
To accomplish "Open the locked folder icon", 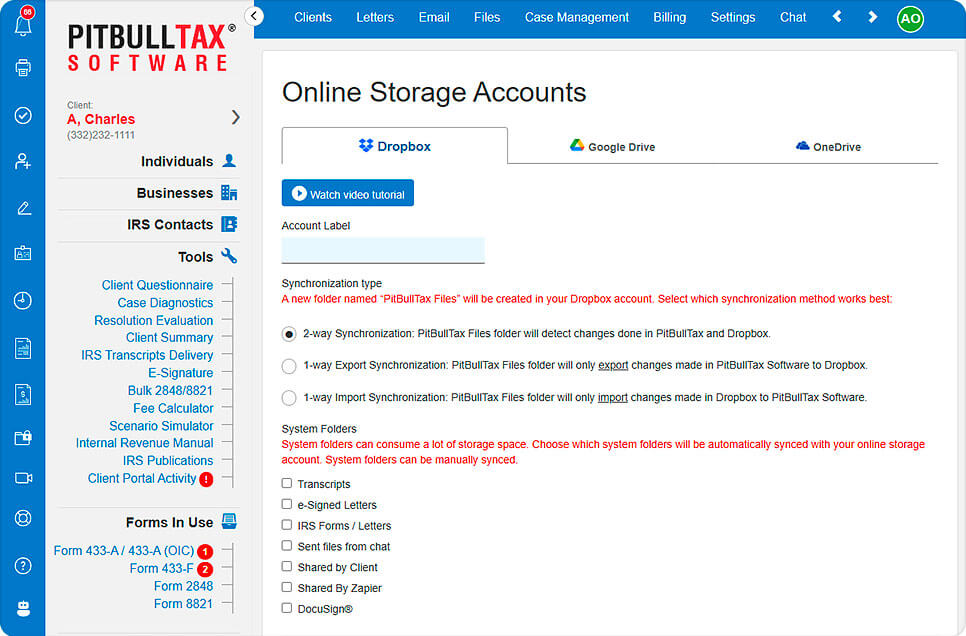I will point(23,438).
